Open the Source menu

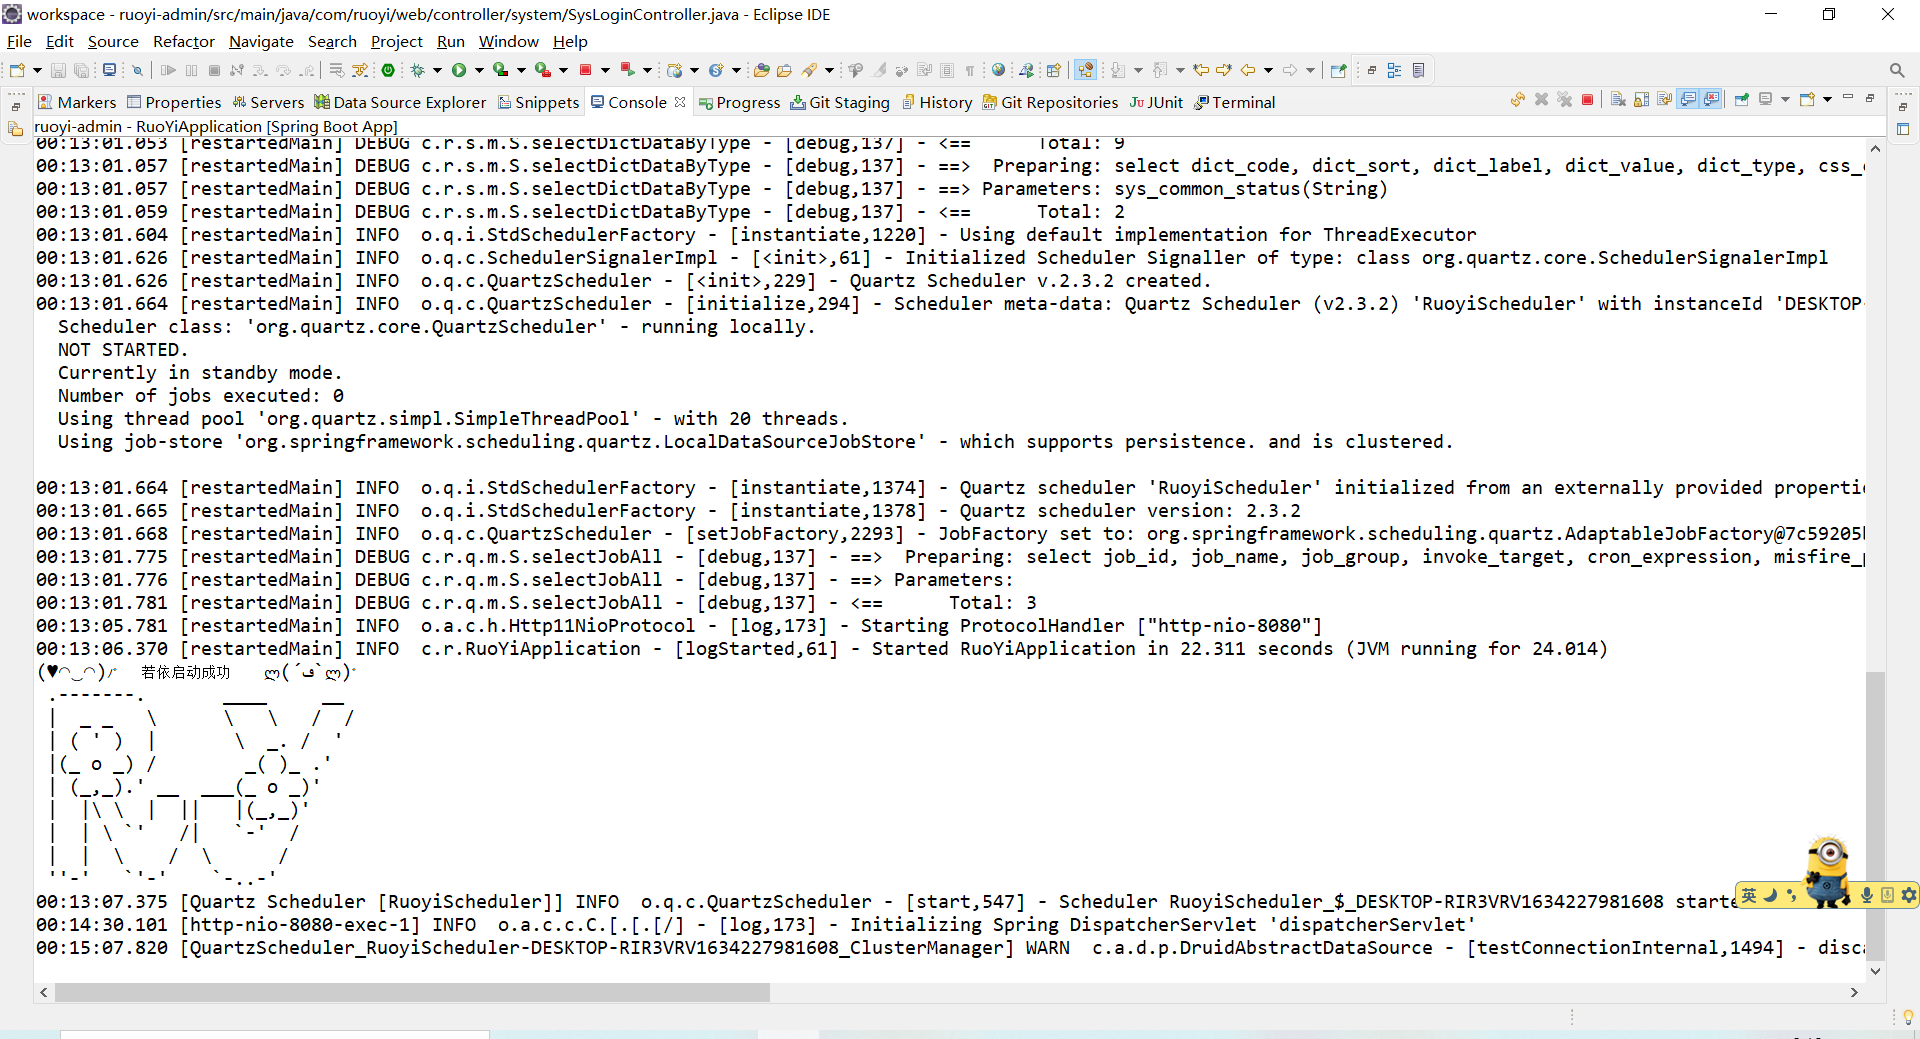[x=113, y=41]
